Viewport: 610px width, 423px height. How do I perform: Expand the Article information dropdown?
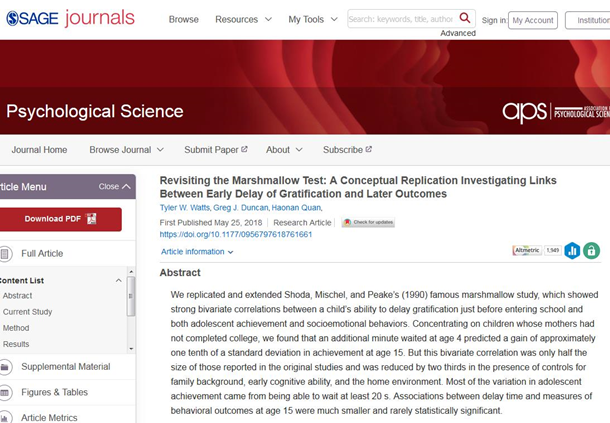click(197, 252)
